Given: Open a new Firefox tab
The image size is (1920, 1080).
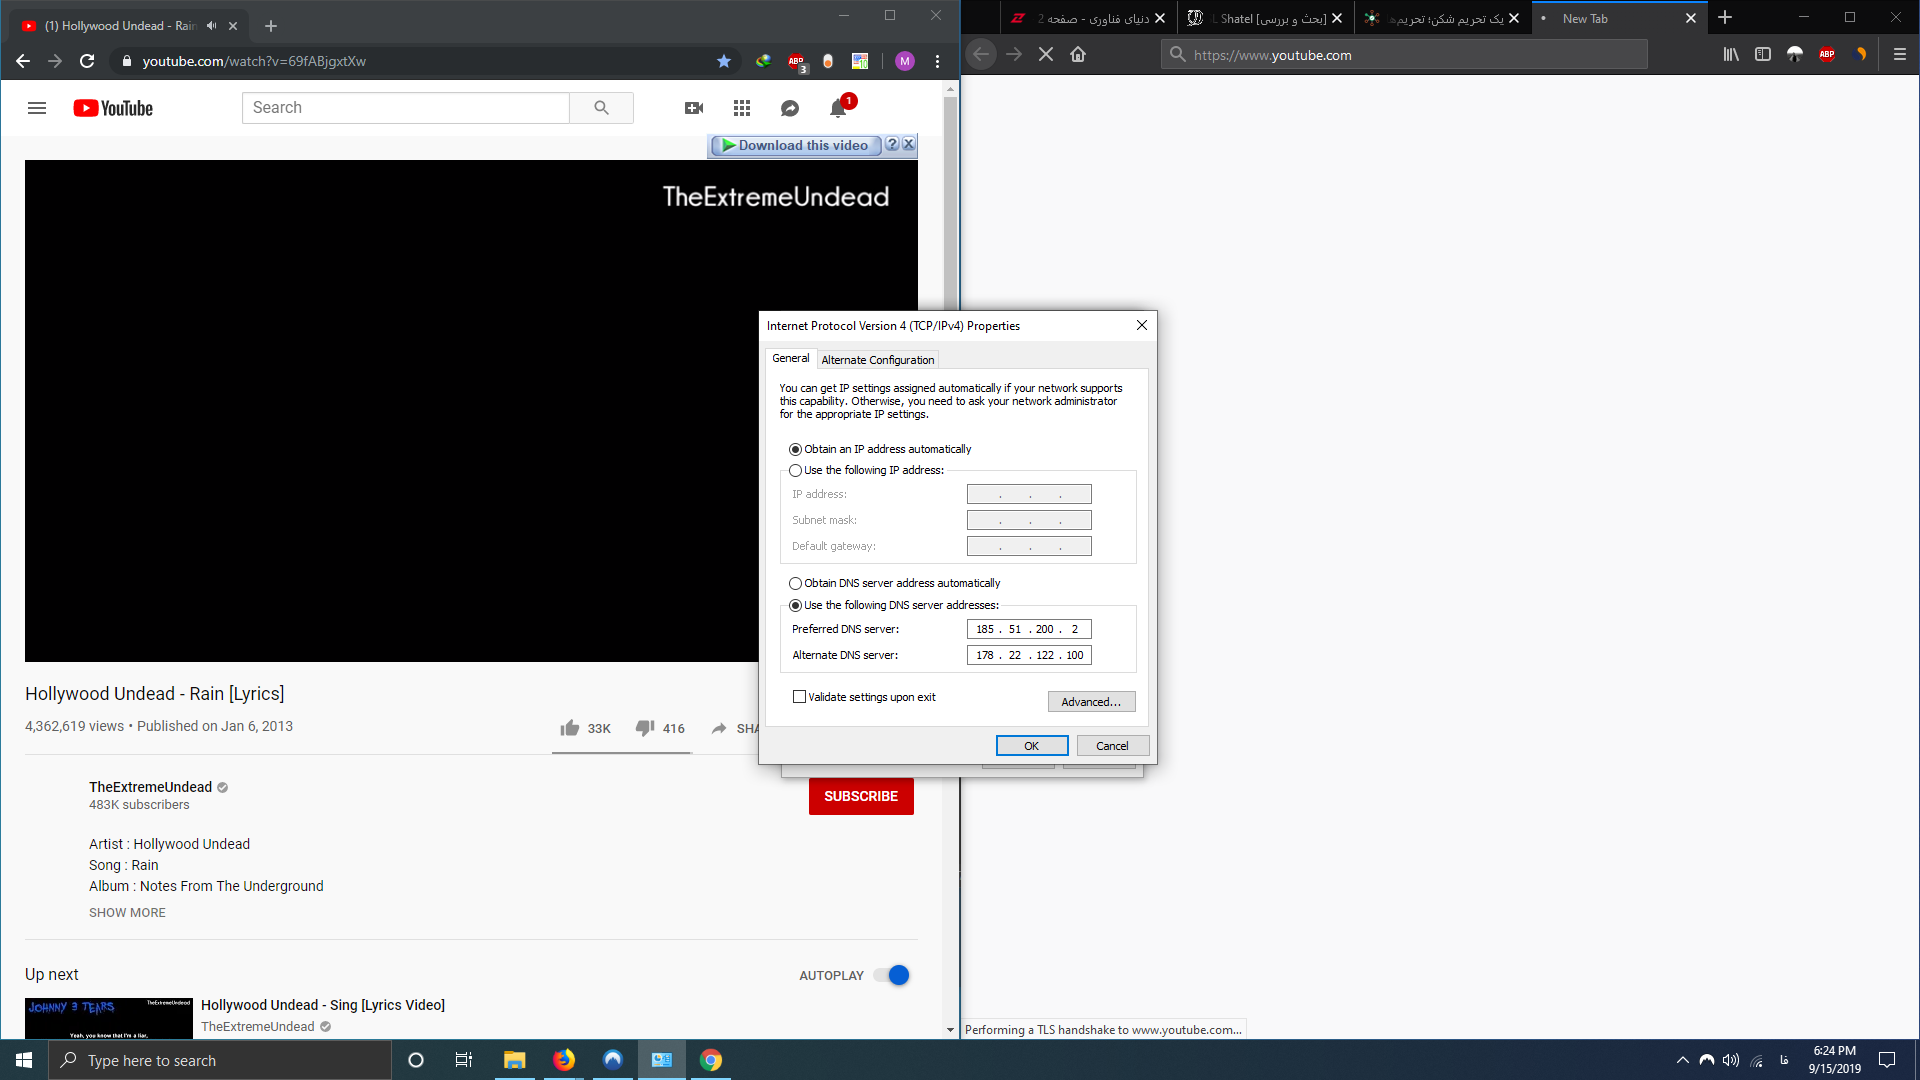Looking at the screenshot, I should [1725, 18].
